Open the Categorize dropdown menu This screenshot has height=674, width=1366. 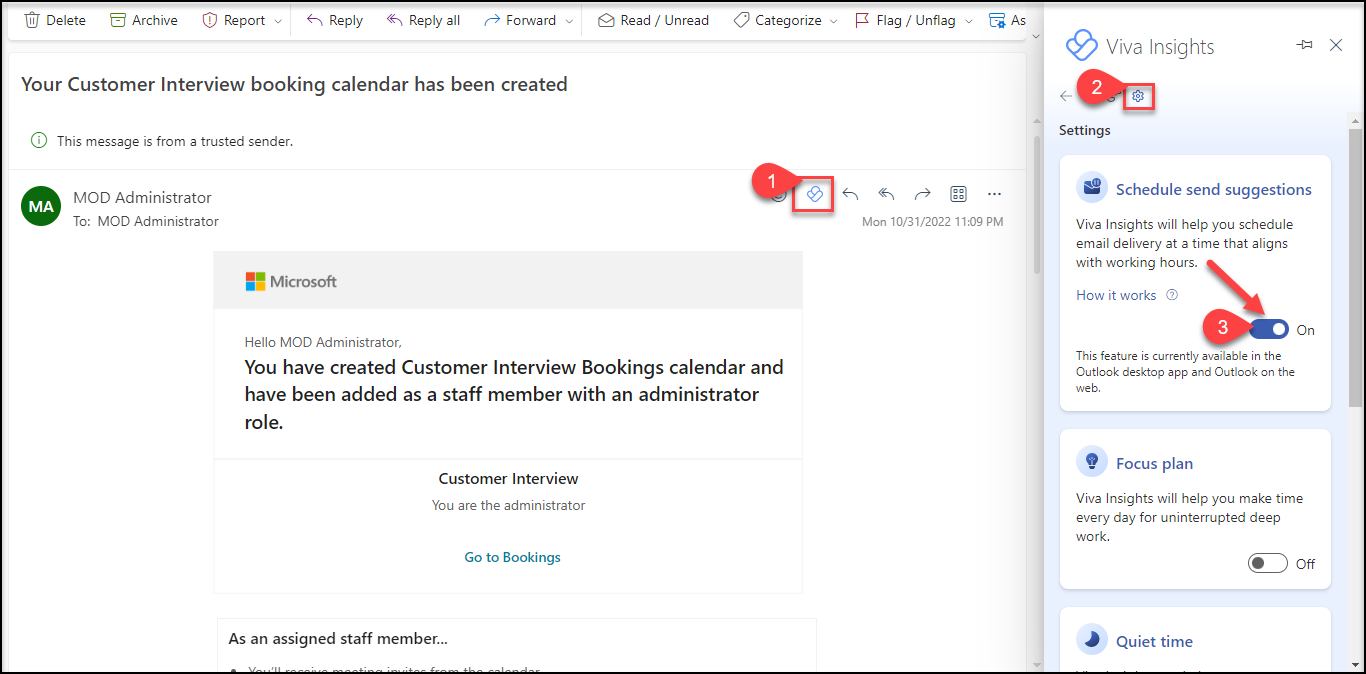(x=835, y=19)
